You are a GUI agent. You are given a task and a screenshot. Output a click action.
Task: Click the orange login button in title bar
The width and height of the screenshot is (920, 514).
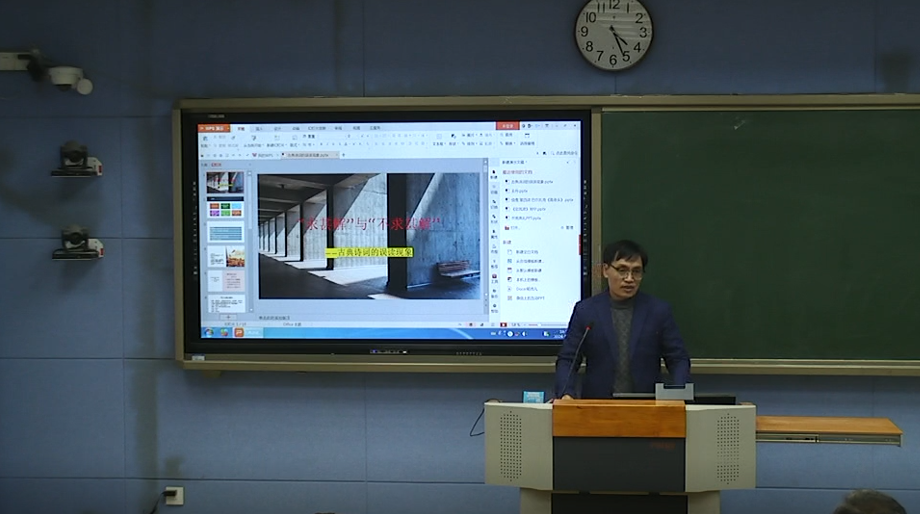(507, 127)
